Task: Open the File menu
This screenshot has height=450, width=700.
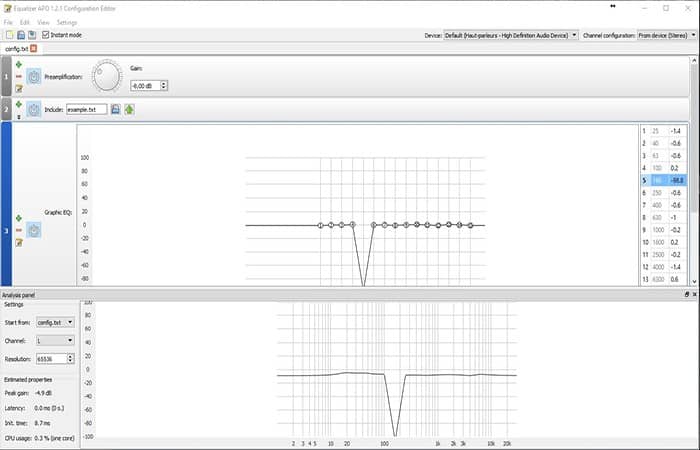Action: (x=8, y=22)
